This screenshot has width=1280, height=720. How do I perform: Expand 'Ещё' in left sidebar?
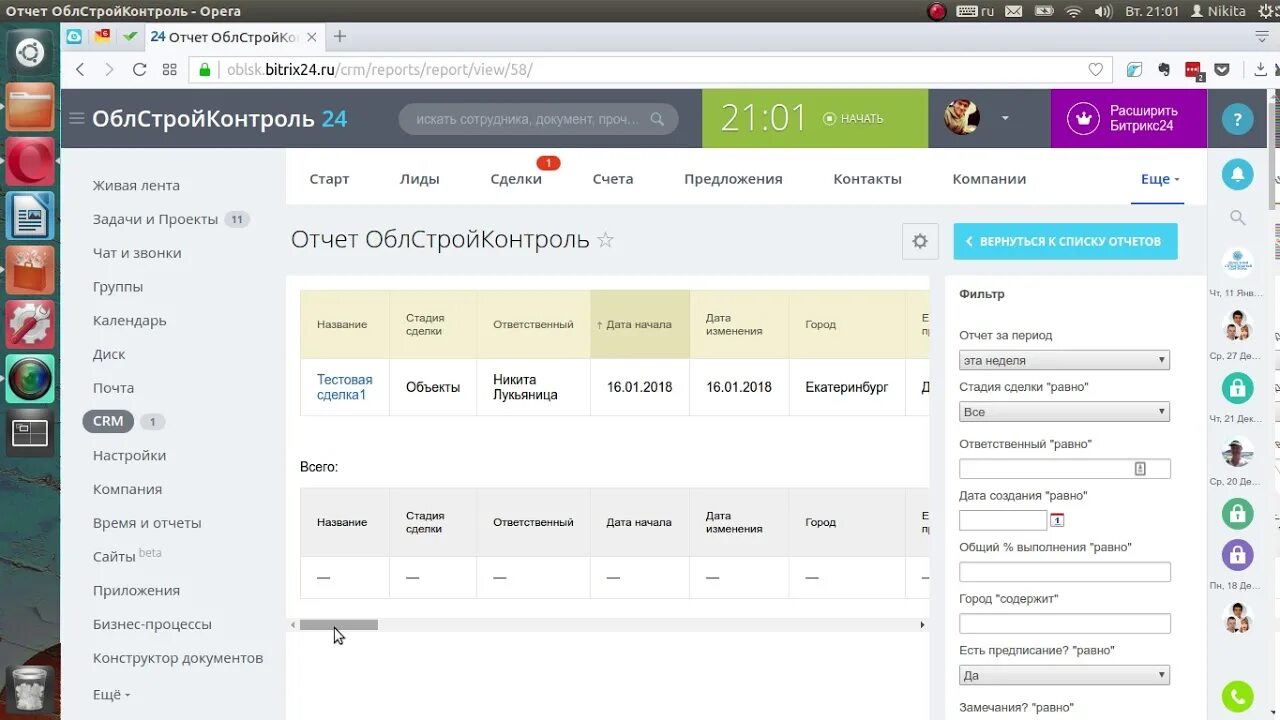pyautogui.click(x=111, y=694)
